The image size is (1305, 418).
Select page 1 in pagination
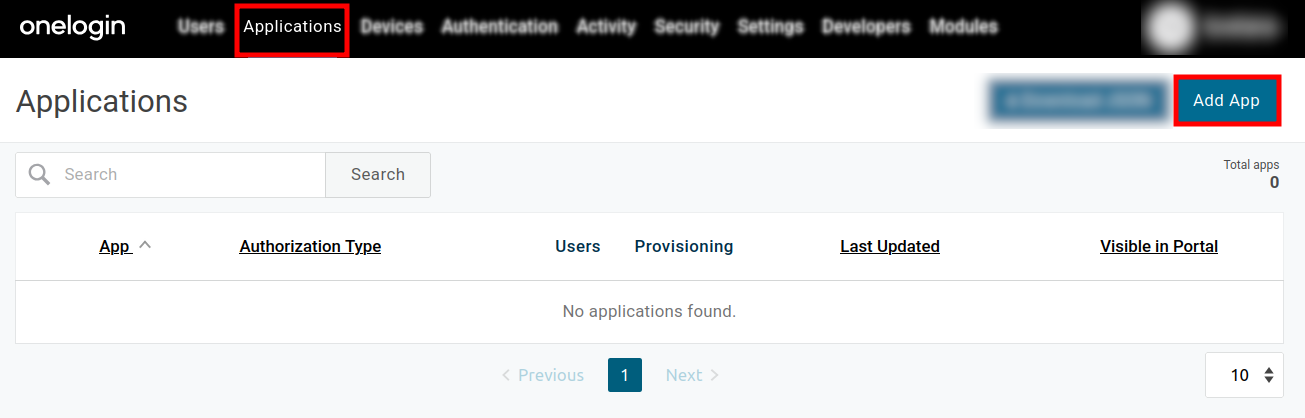click(624, 375)
